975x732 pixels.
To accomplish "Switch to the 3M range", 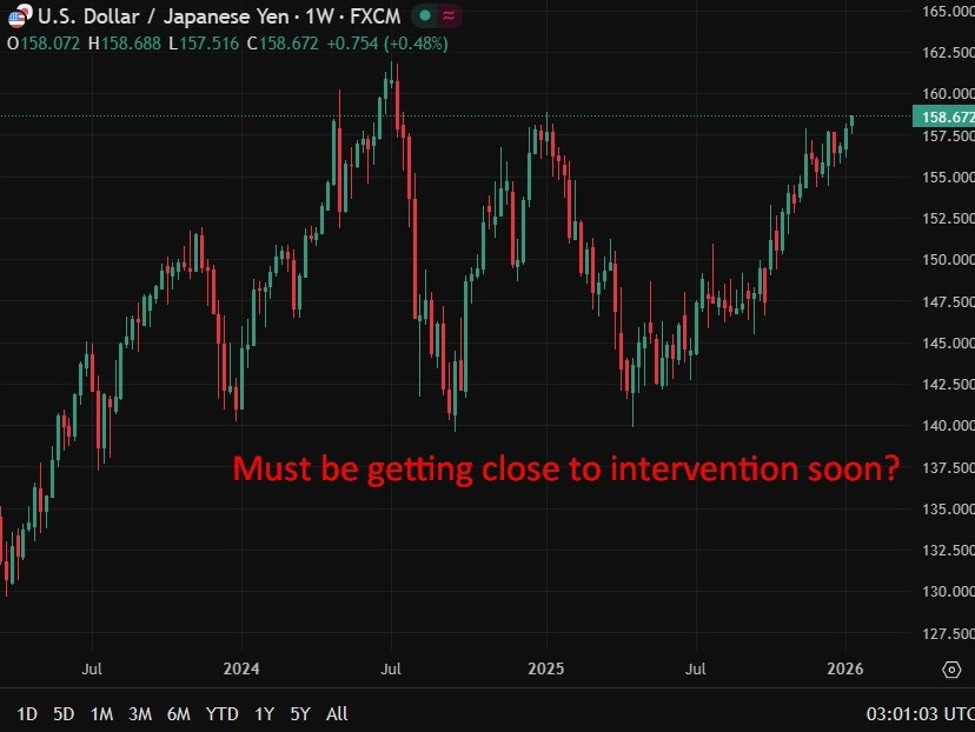I will point(139,714).
